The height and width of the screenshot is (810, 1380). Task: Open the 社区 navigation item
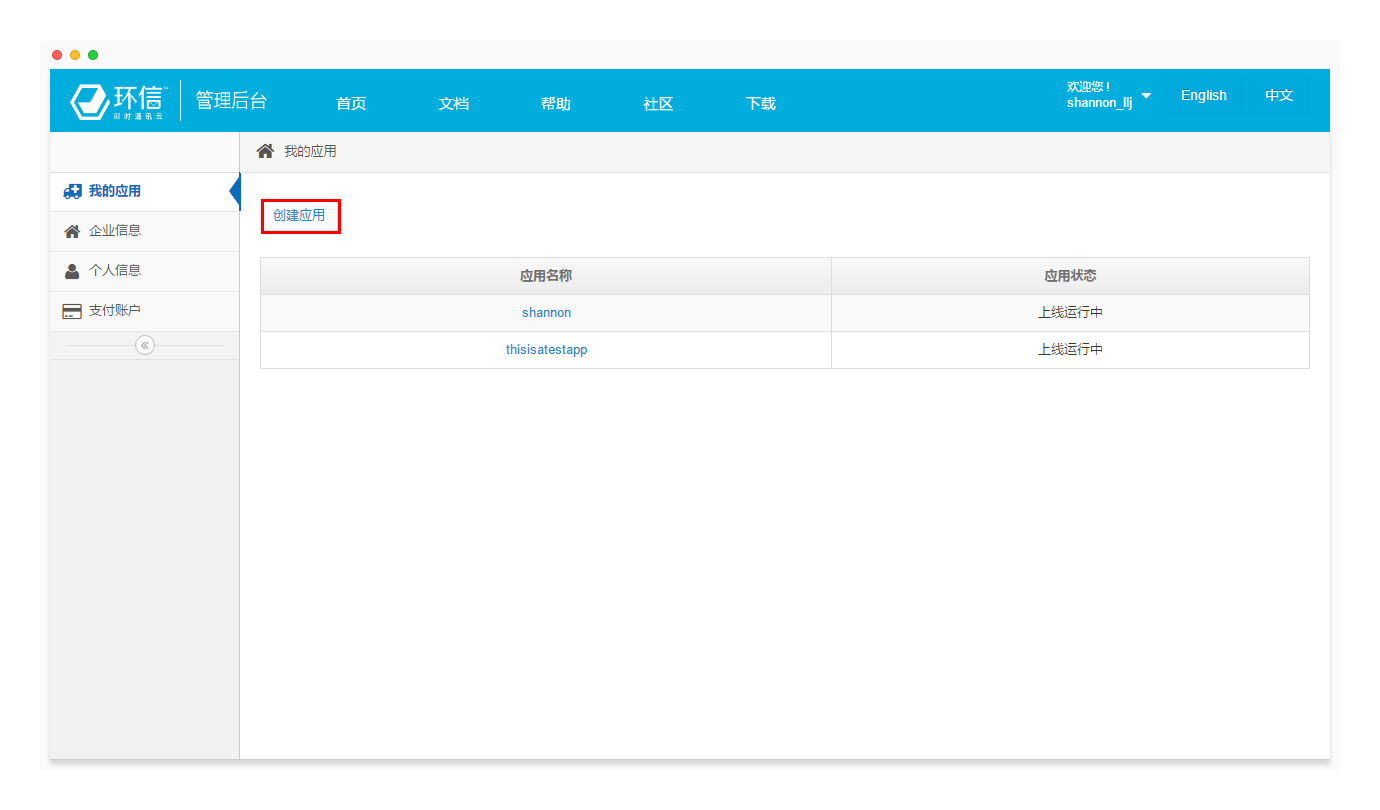click(658, 103)
